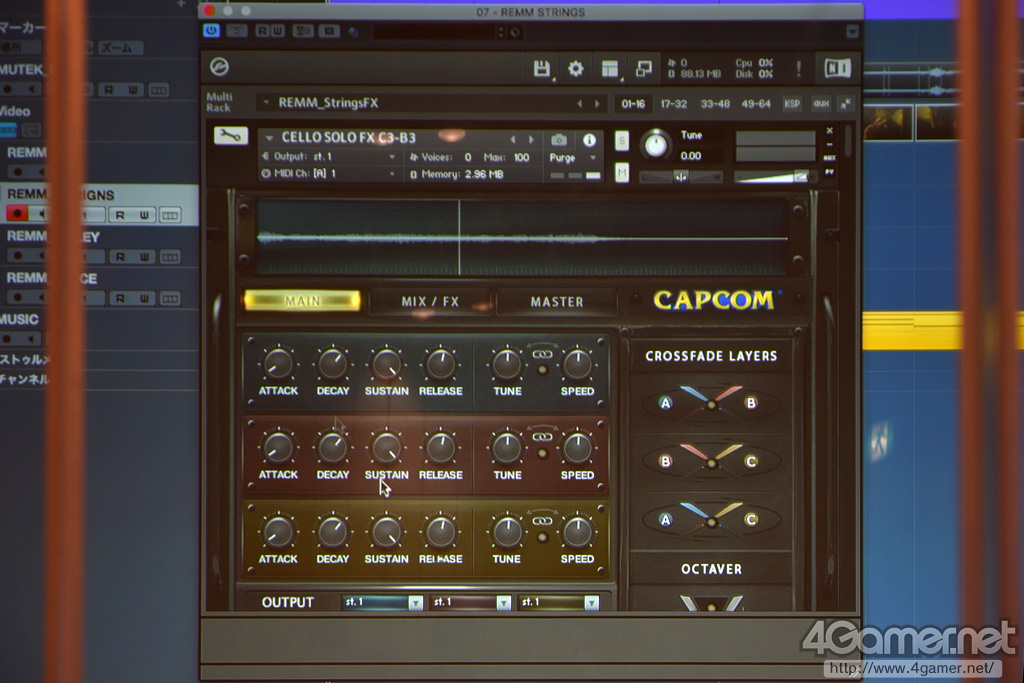Mute the Cello instrument with the M button
This screenshot has width=1024, height=683.
(x=622, y=173)
